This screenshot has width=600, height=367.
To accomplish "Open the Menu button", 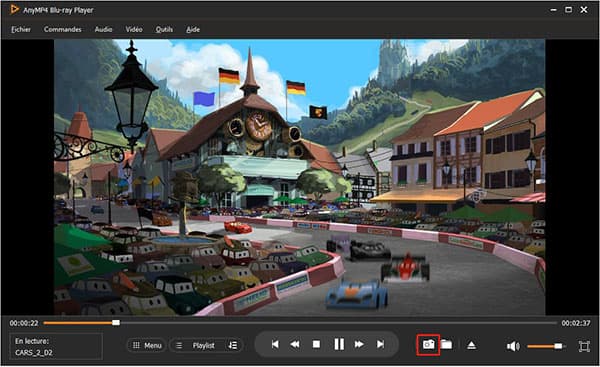I will click(147, 346).
